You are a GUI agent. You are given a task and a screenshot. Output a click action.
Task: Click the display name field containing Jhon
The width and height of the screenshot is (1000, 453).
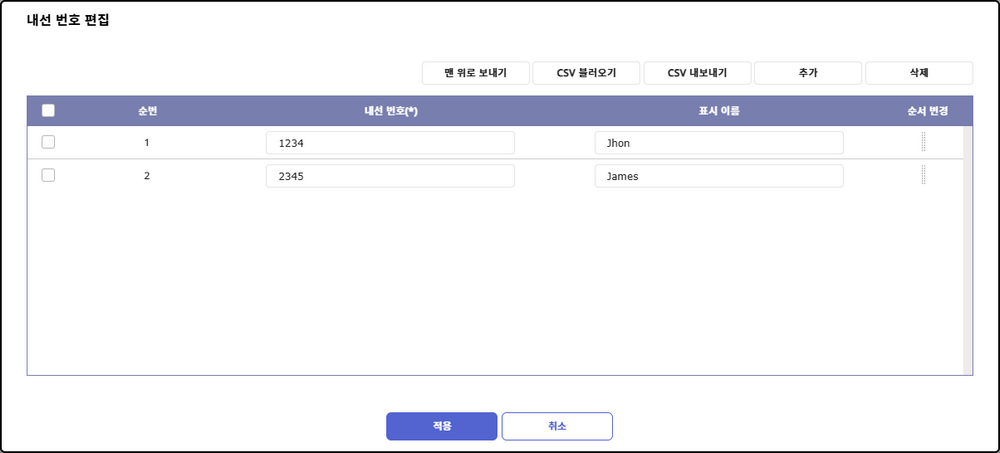[x=718, y=143]
